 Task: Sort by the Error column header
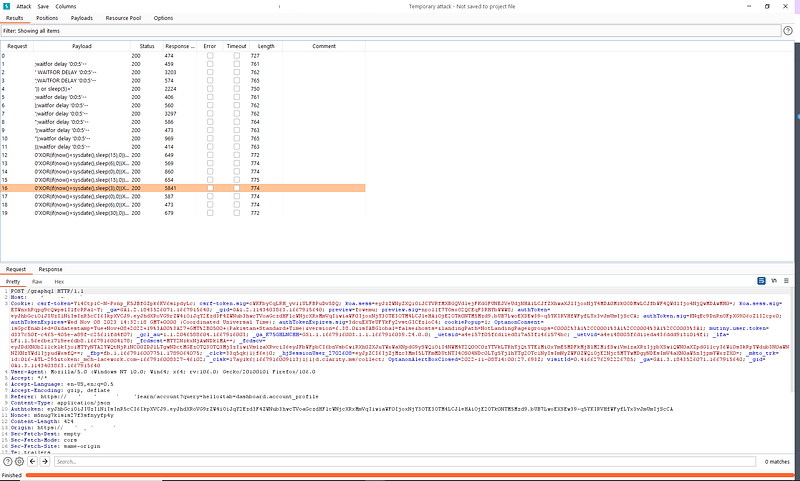coord(210,46)
